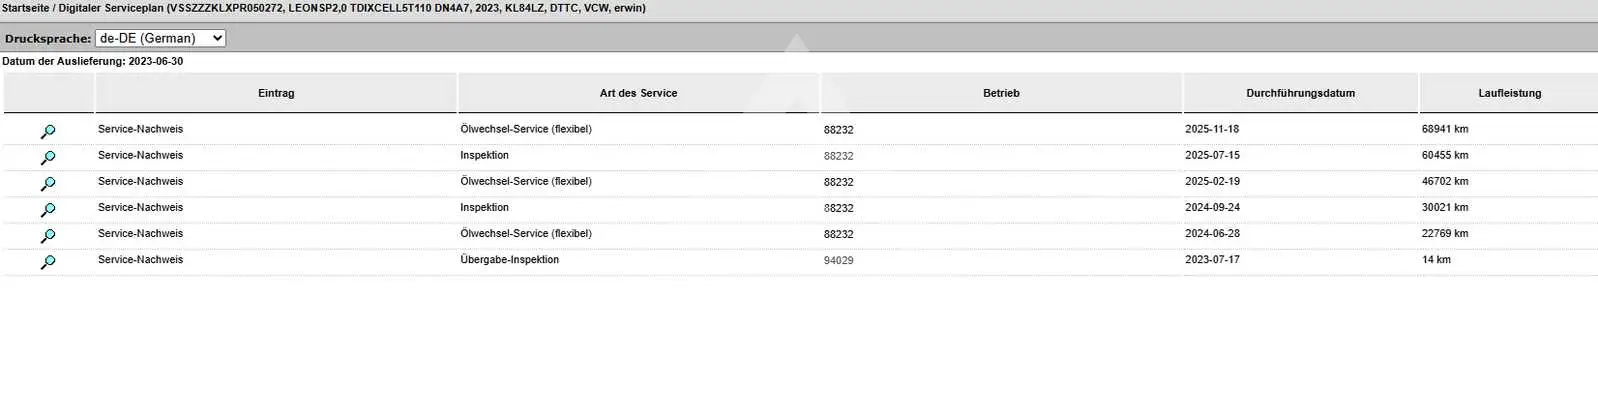This screenshot has height=417, width=1598.
Task: Click magnifier for 22769 km service entry
Action: tap(48, 235)
